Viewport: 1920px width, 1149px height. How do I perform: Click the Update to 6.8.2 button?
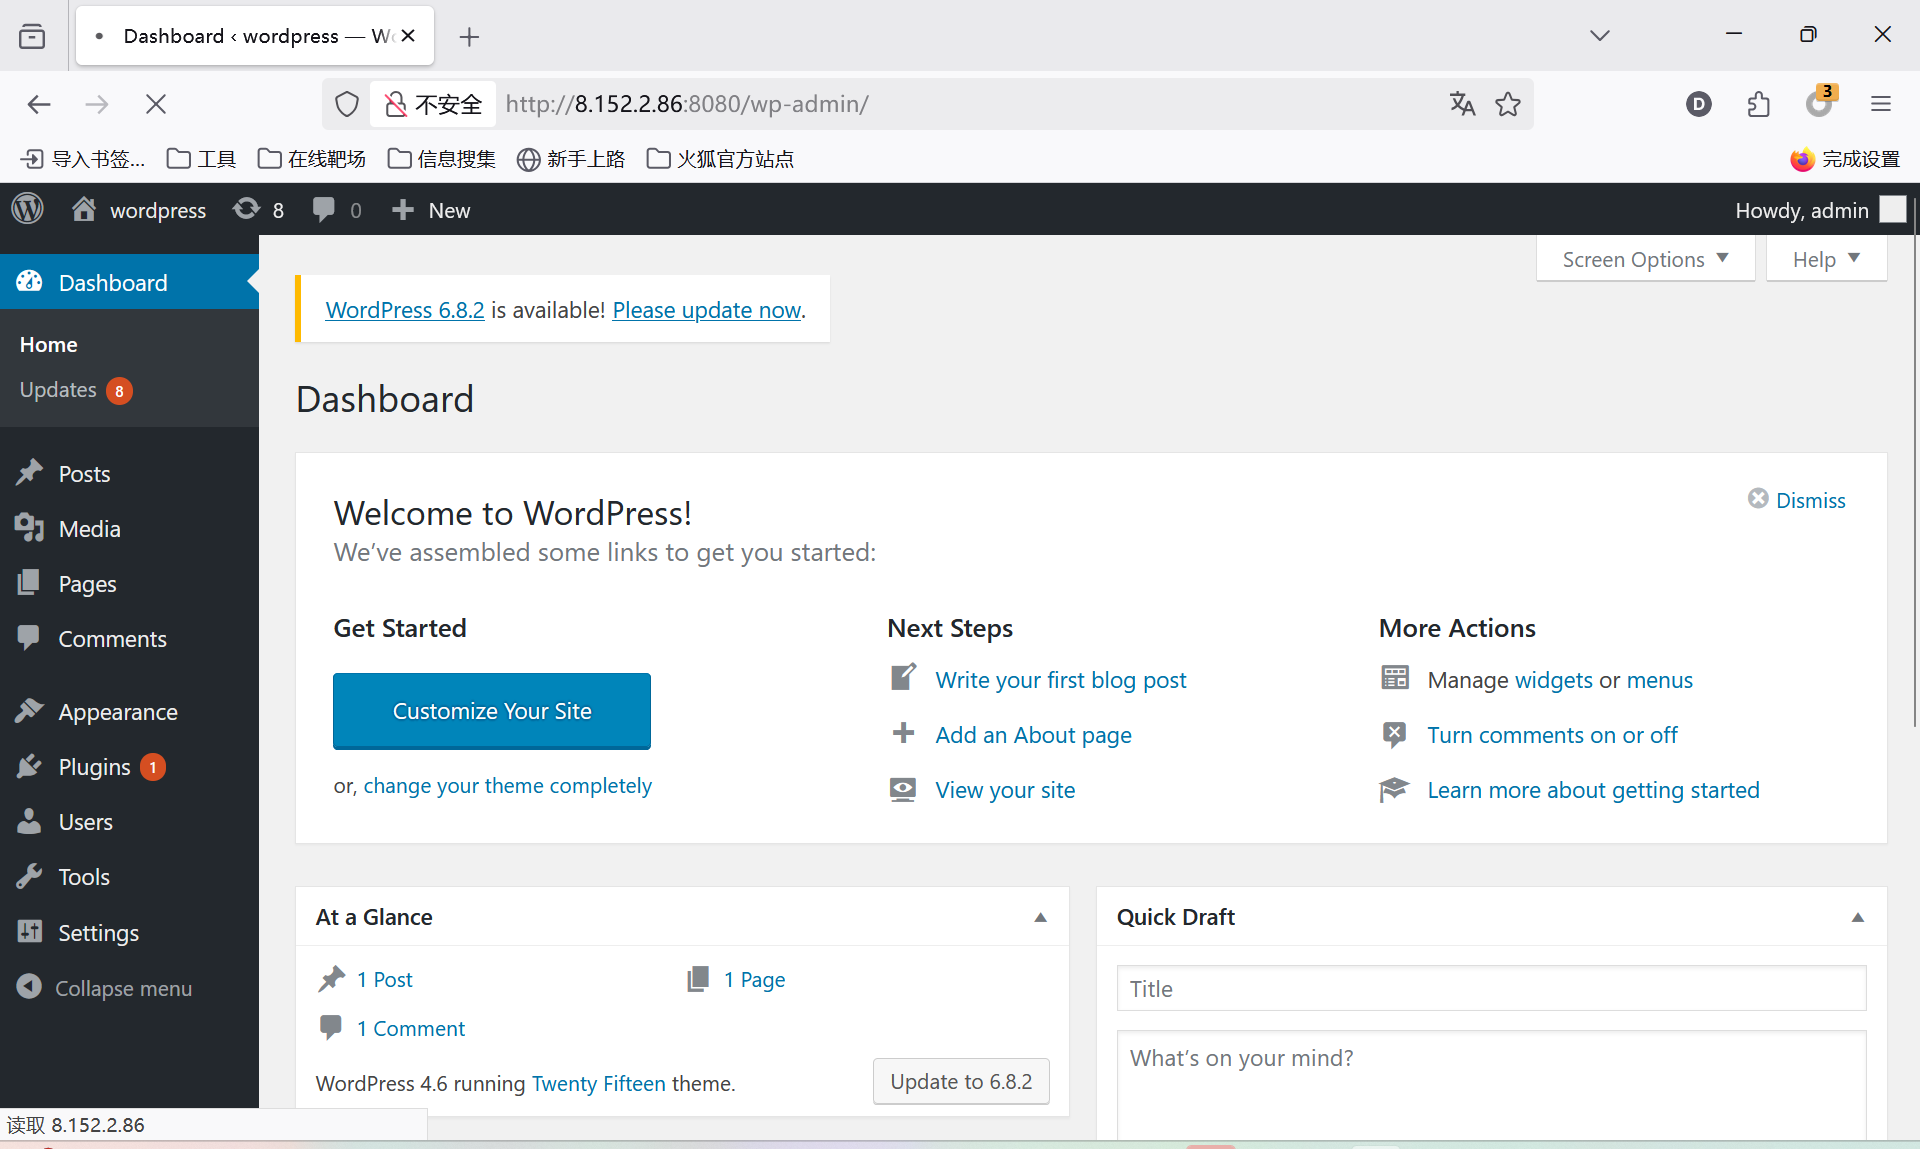pyautogui.click(x=961, y=1081)
